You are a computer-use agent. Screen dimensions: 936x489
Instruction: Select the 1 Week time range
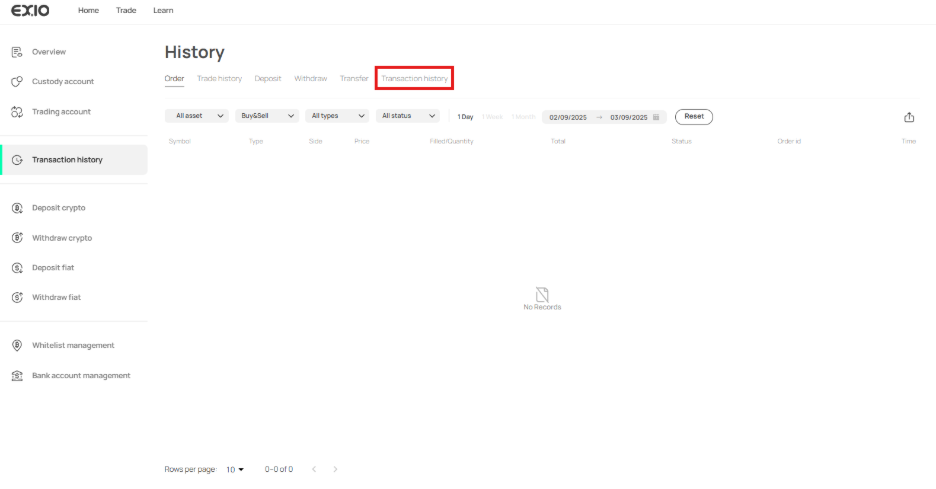492,117
